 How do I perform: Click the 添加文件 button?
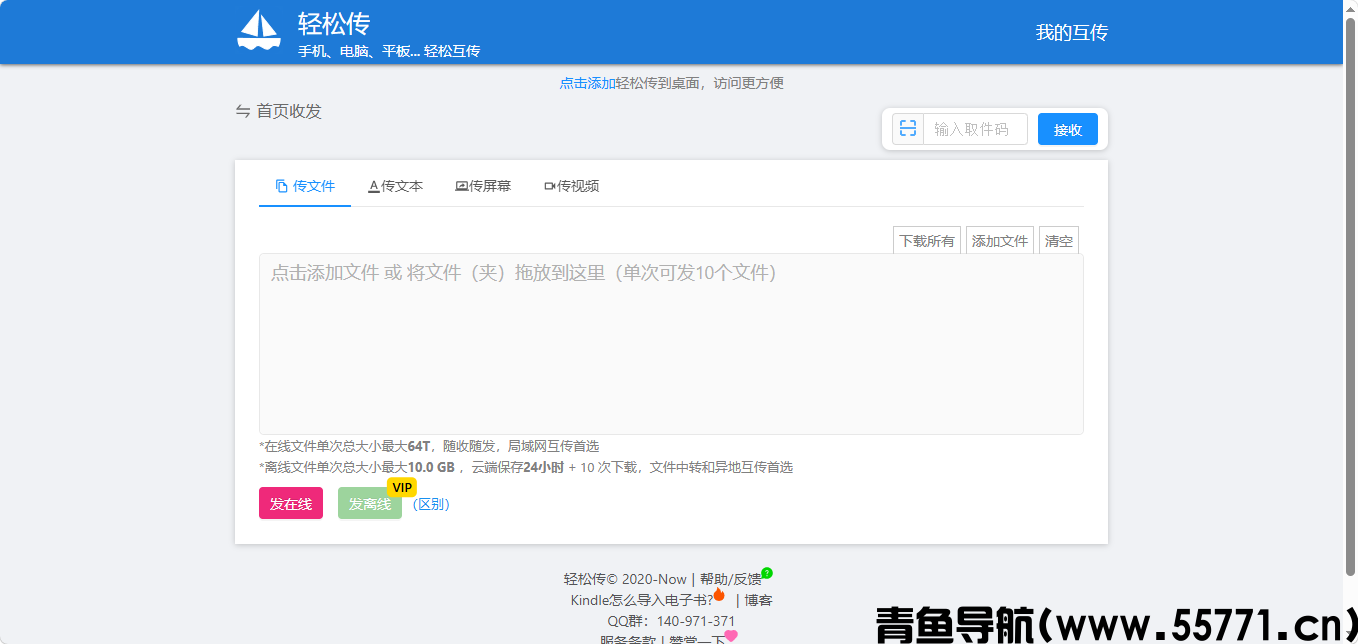pos(1000,241)
